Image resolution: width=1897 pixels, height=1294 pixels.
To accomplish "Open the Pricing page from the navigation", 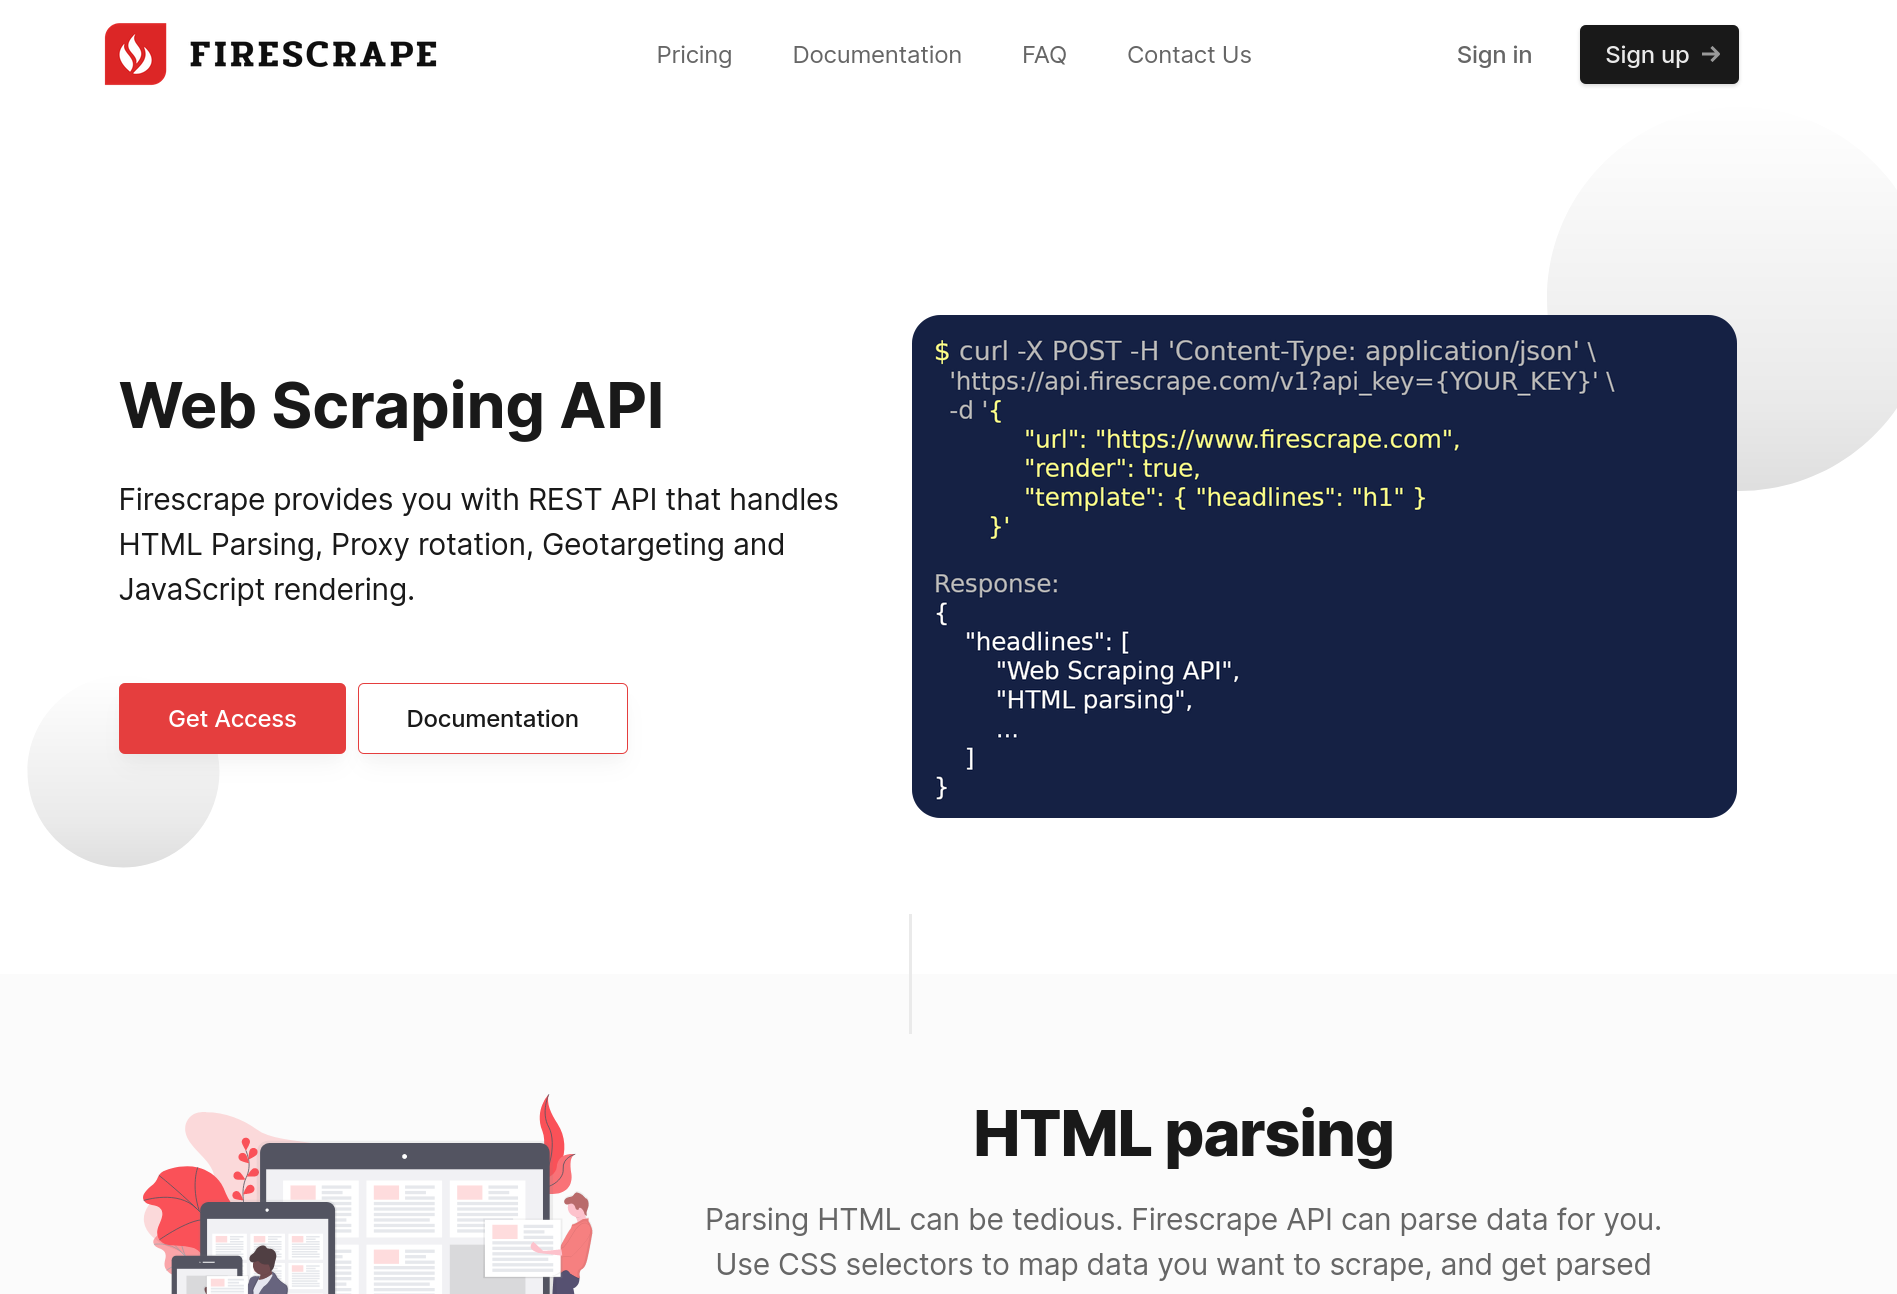I will (694, 55).
